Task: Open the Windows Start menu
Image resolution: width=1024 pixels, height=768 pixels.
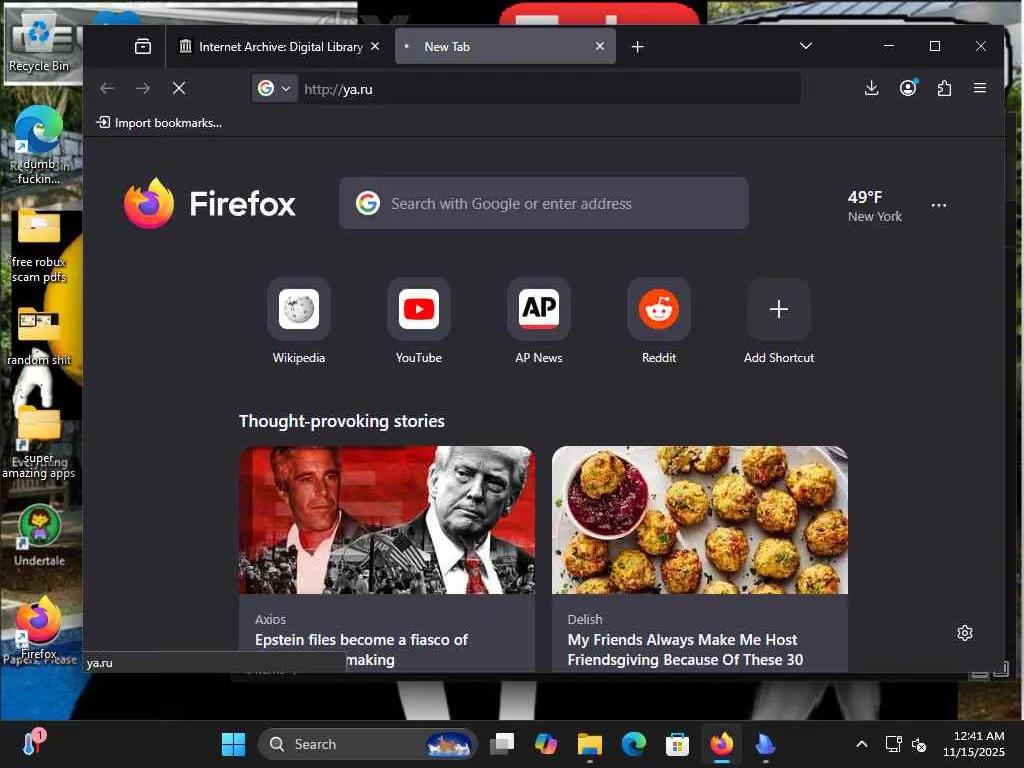Action: pos(233,744)
